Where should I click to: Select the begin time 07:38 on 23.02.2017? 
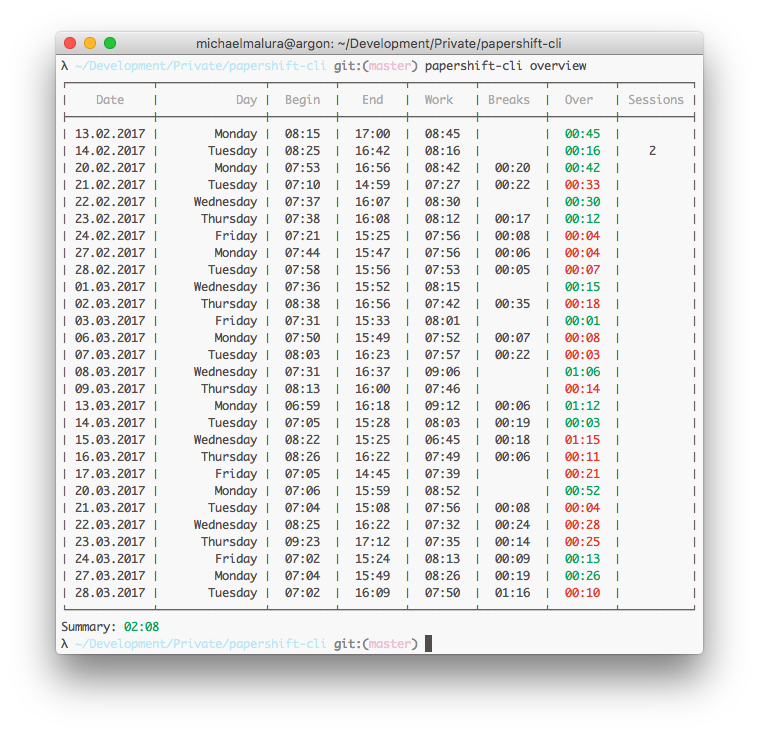click(x=302, y=219)
